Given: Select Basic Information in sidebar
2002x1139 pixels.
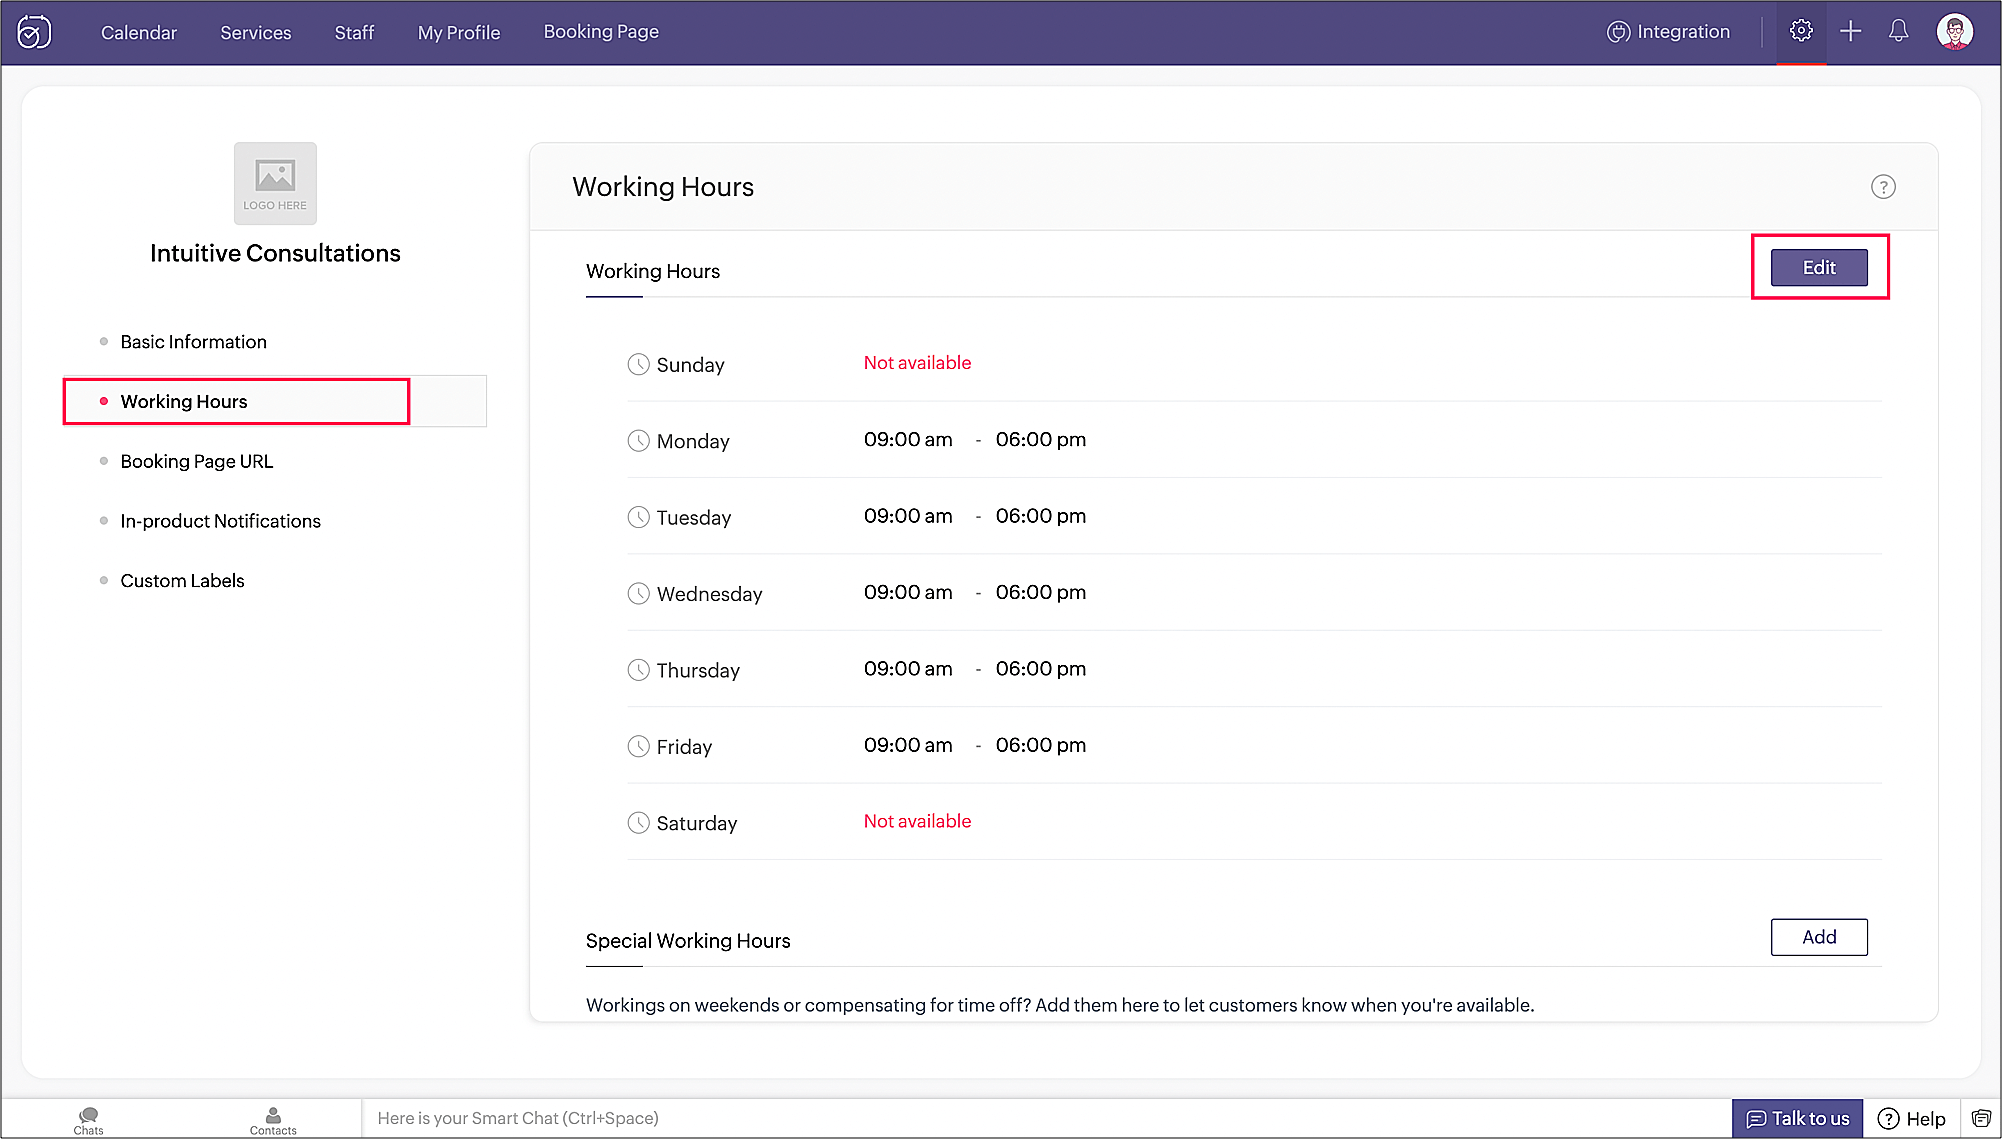Looking at the screenshot, I should point(193,342).
